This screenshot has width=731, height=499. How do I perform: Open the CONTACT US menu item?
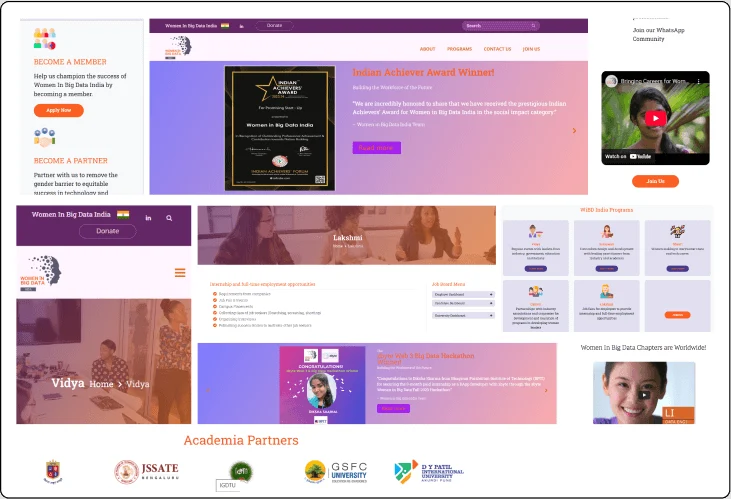(x=497, y=49)
